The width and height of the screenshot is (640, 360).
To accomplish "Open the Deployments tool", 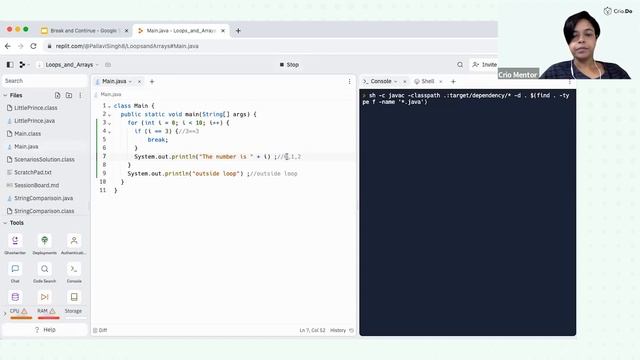I will [44, 244].
